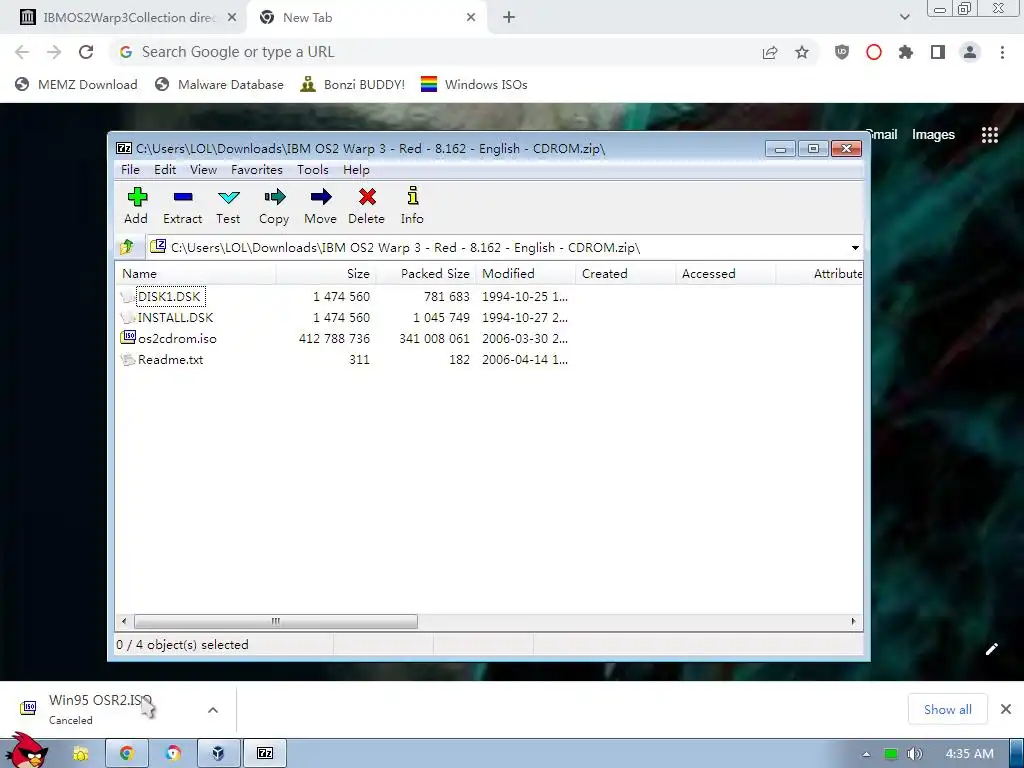Show hidden system tray icons
Screen dimensions: 1024x768
(866, 754)
